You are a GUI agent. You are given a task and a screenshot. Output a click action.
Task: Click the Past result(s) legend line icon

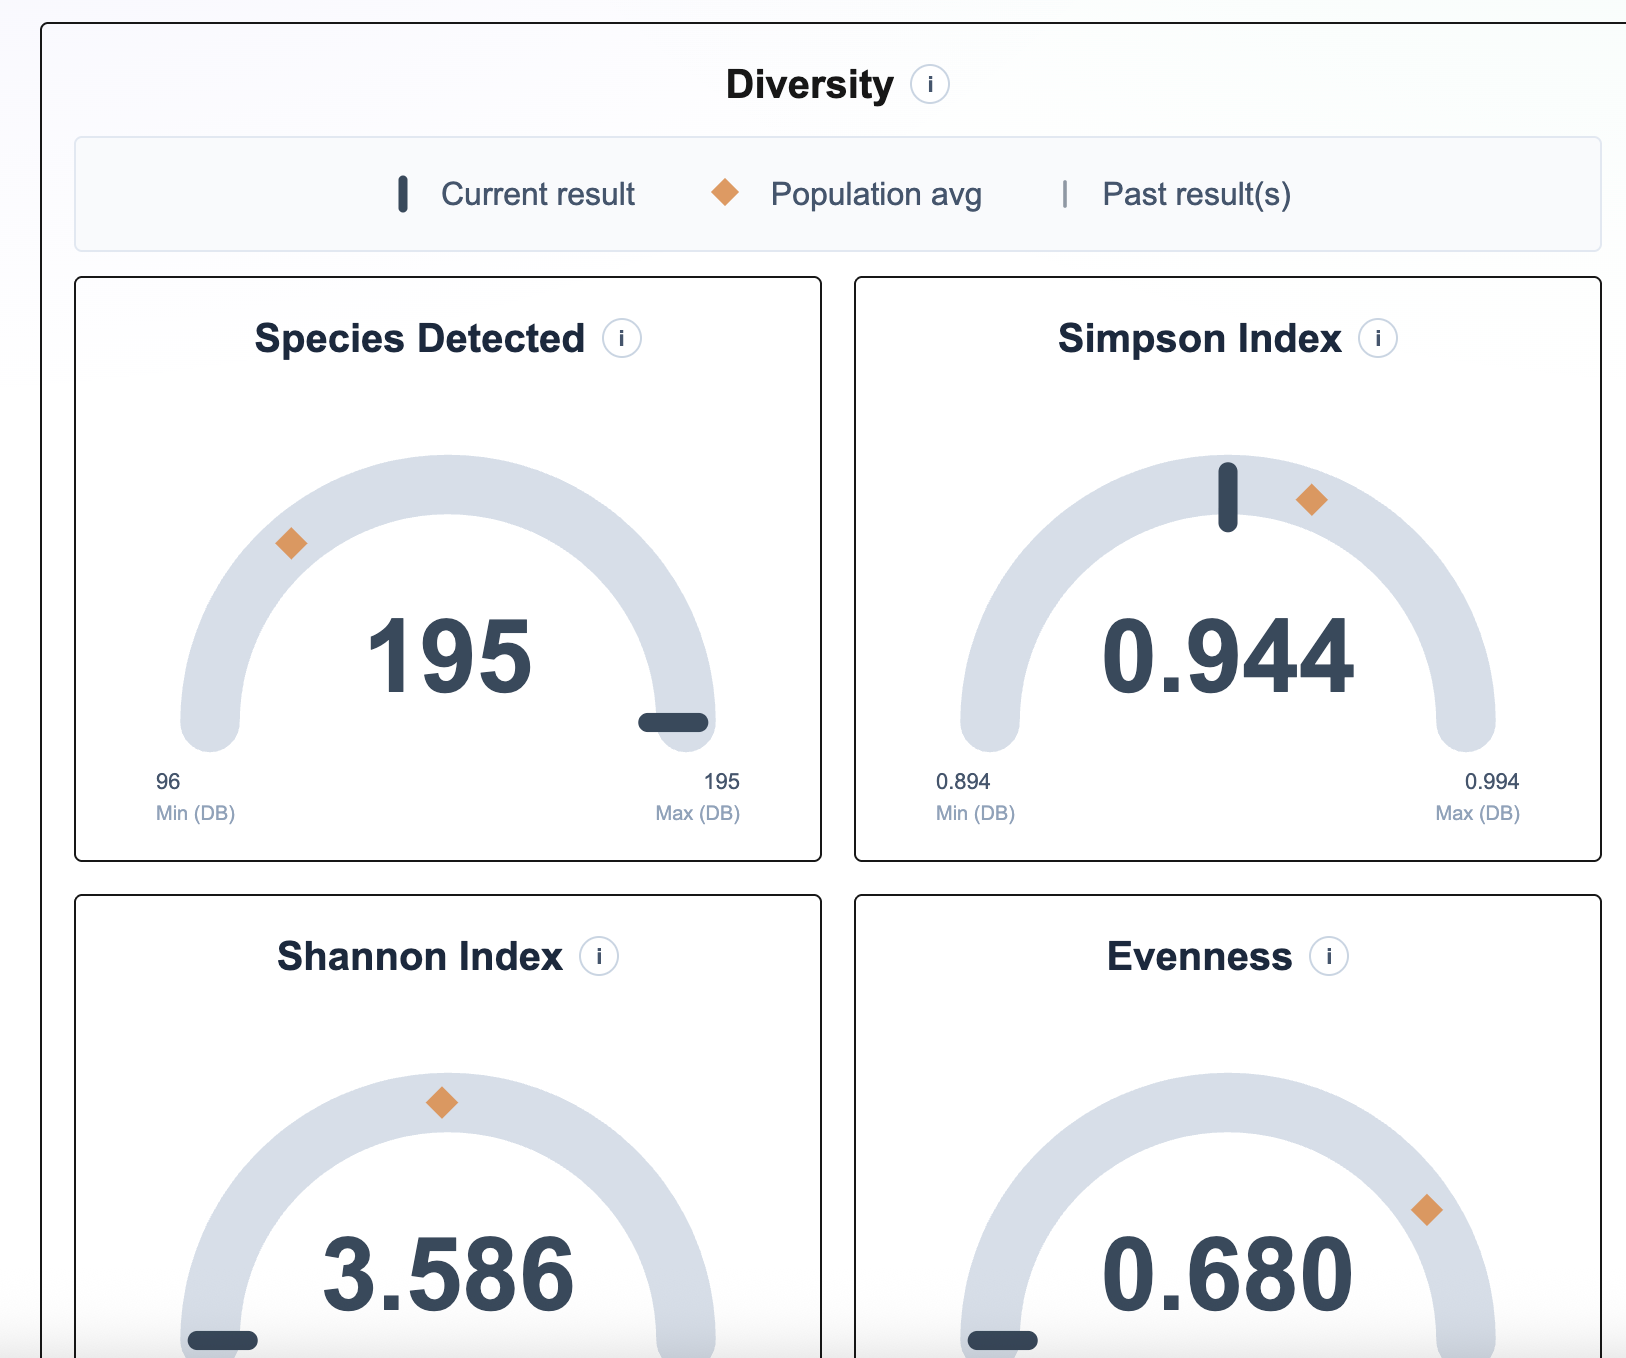click(1065, 194)
